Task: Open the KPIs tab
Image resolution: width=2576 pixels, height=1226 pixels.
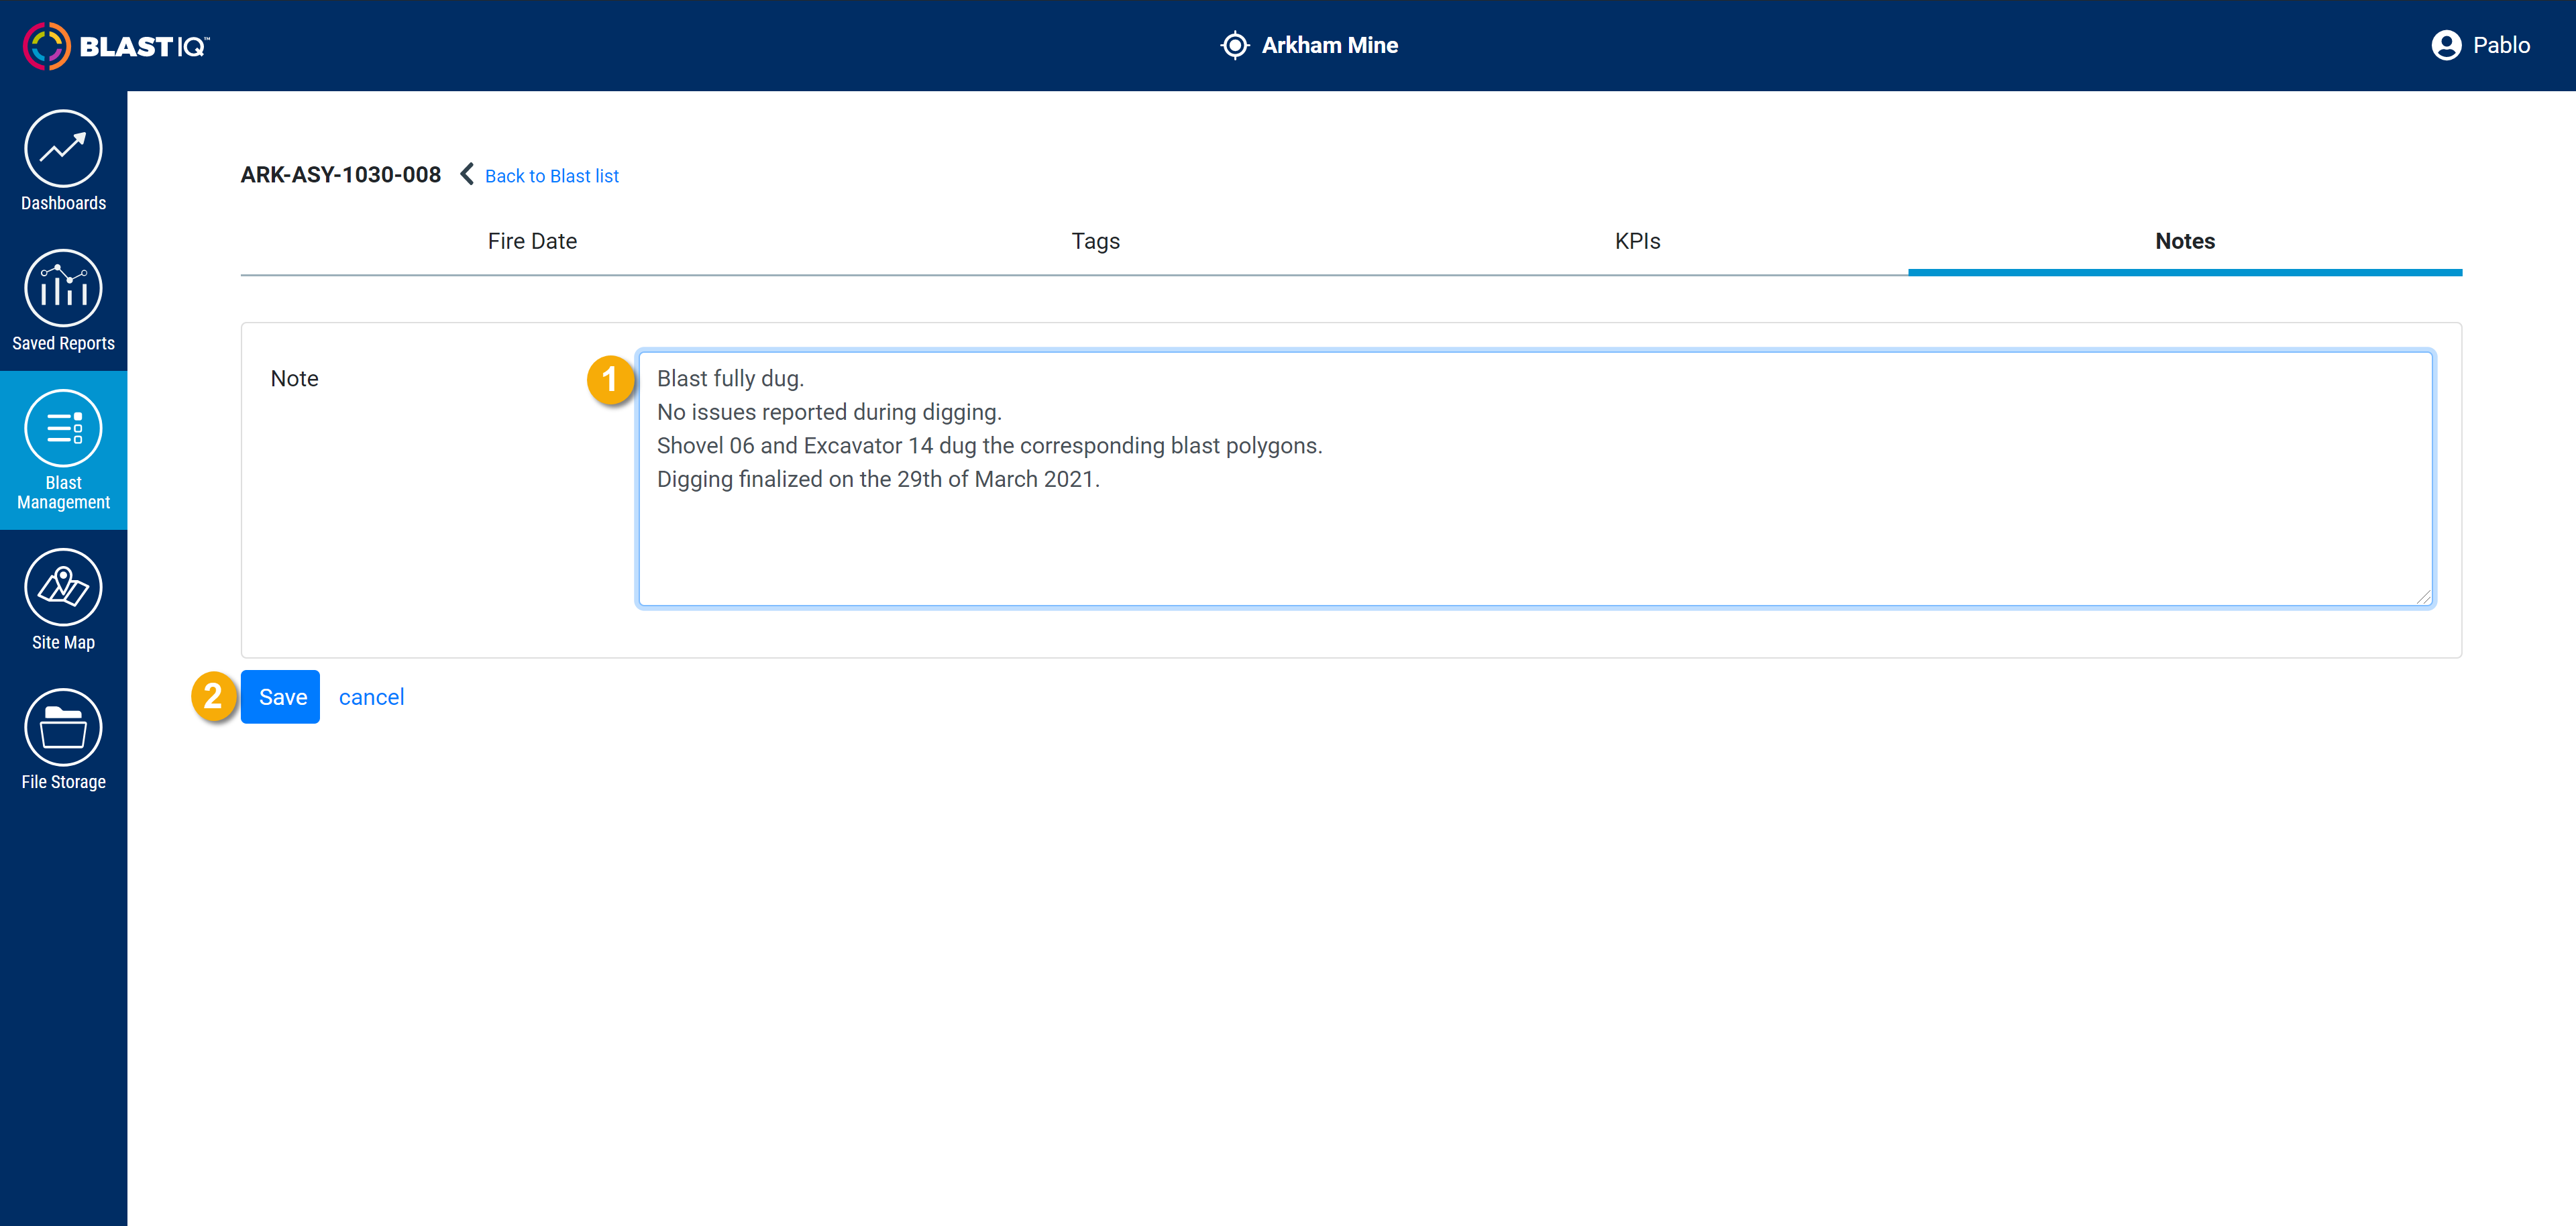Action: 1637,241
